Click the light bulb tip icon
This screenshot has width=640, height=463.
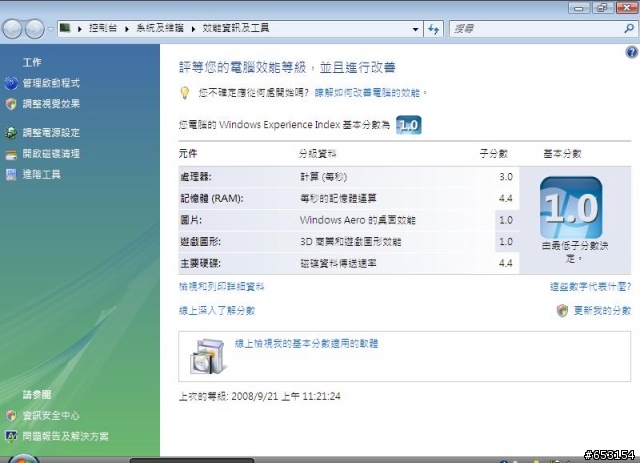tap(184, 93)
